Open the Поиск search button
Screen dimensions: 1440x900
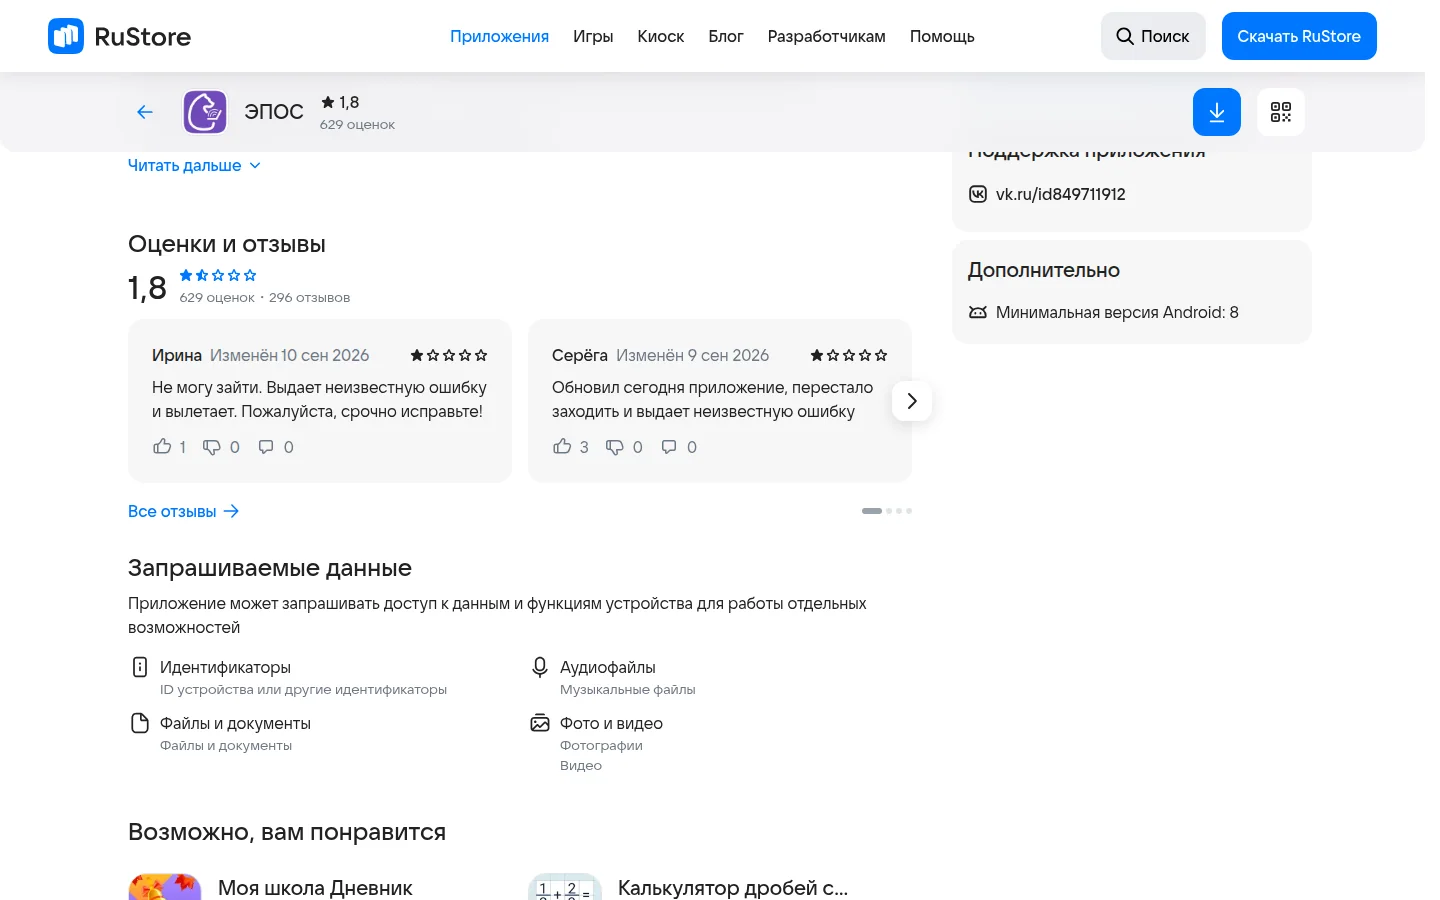[1153, 36]
